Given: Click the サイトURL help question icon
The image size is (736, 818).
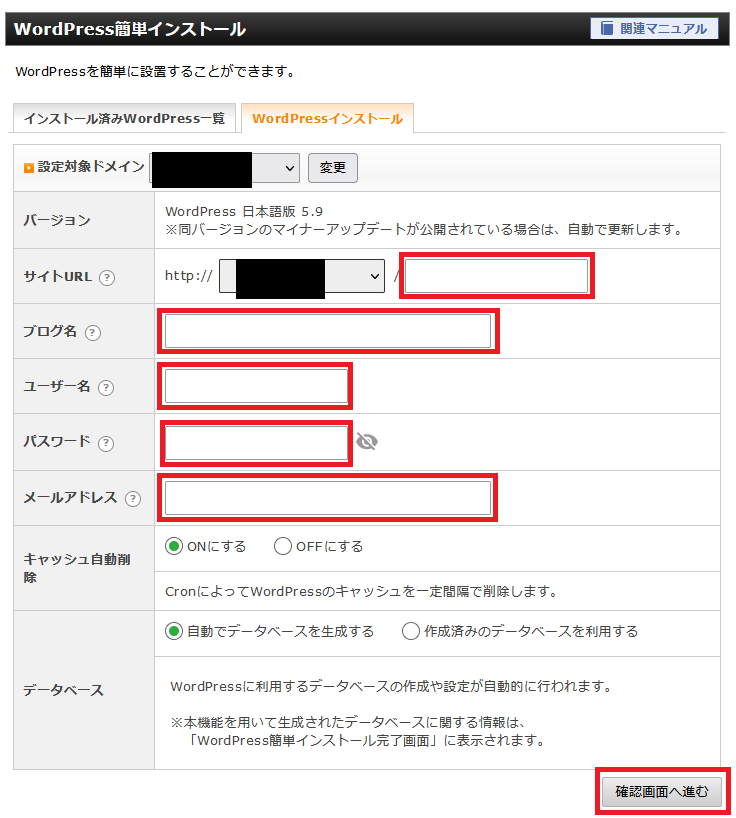Looking at the screenshot, I should pos(107,278).
